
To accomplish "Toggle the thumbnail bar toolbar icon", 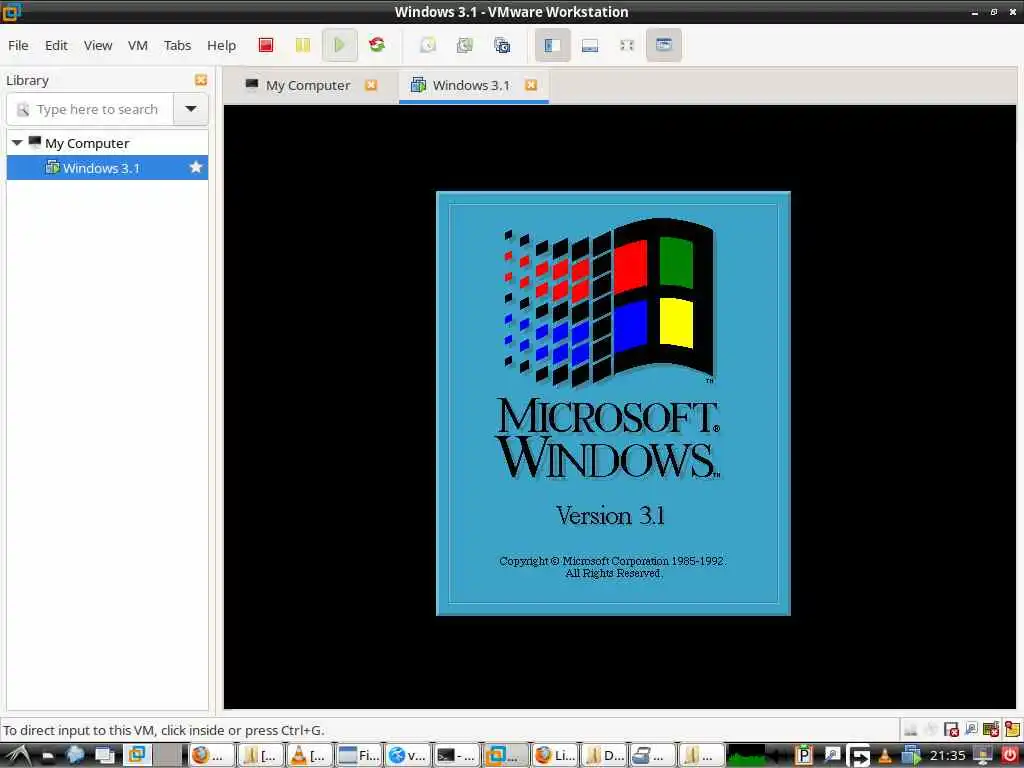I will (590, 45).
